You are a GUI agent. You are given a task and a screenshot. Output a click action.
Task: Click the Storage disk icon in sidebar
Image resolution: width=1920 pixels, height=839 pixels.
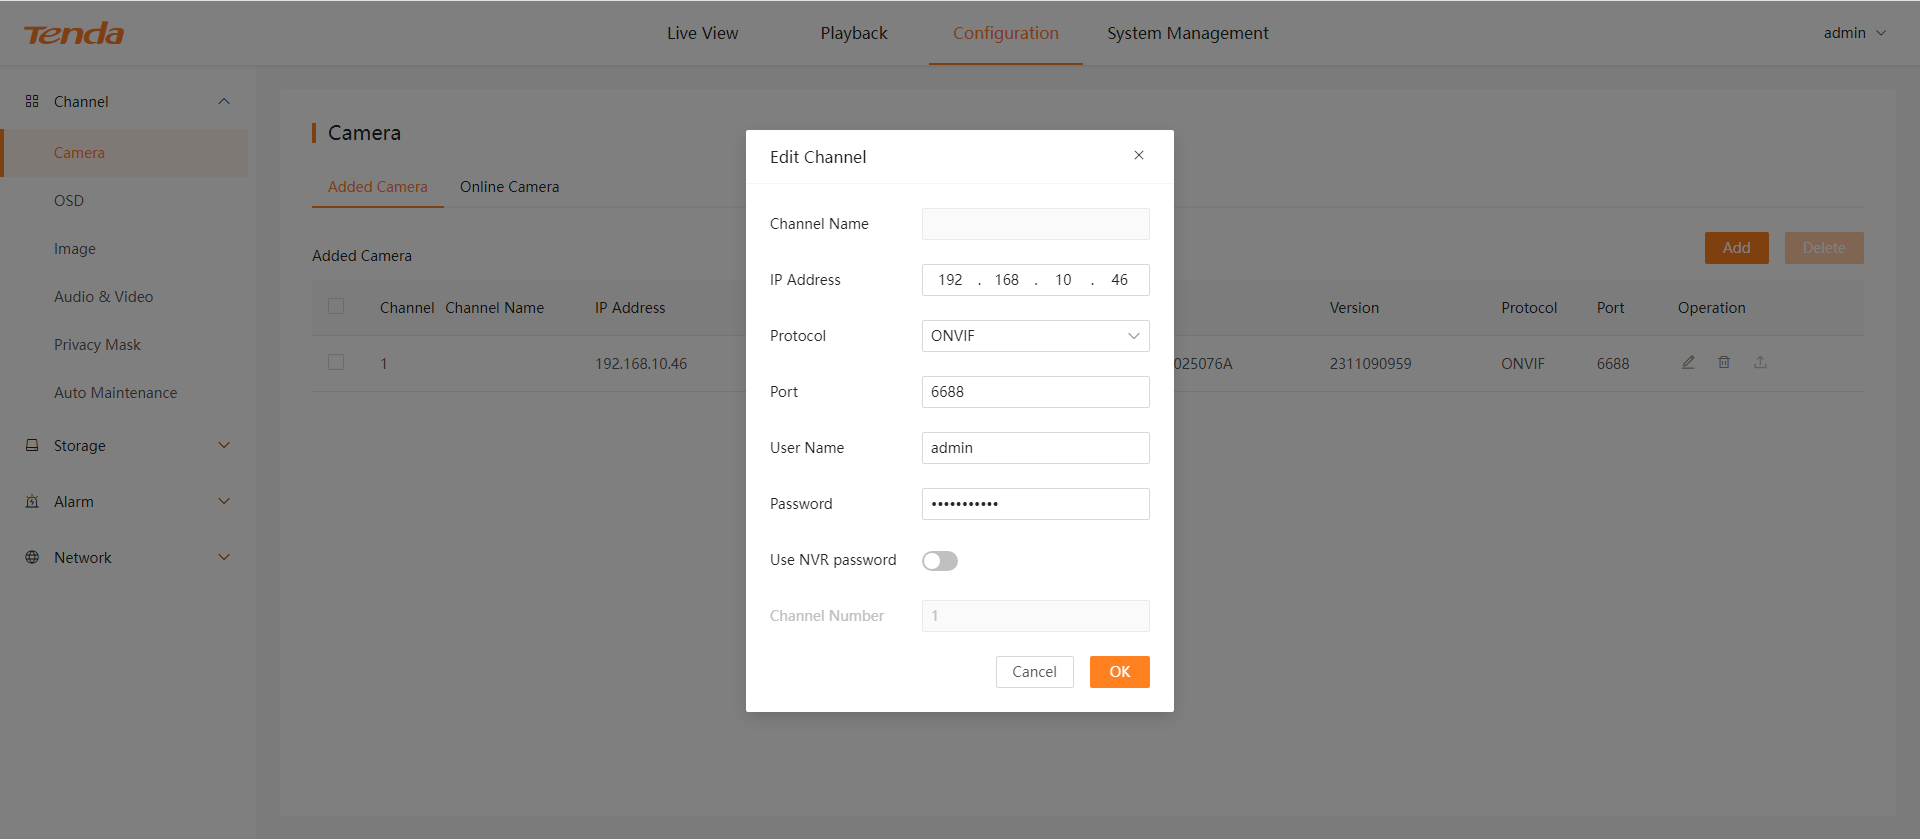pos(32,445)
